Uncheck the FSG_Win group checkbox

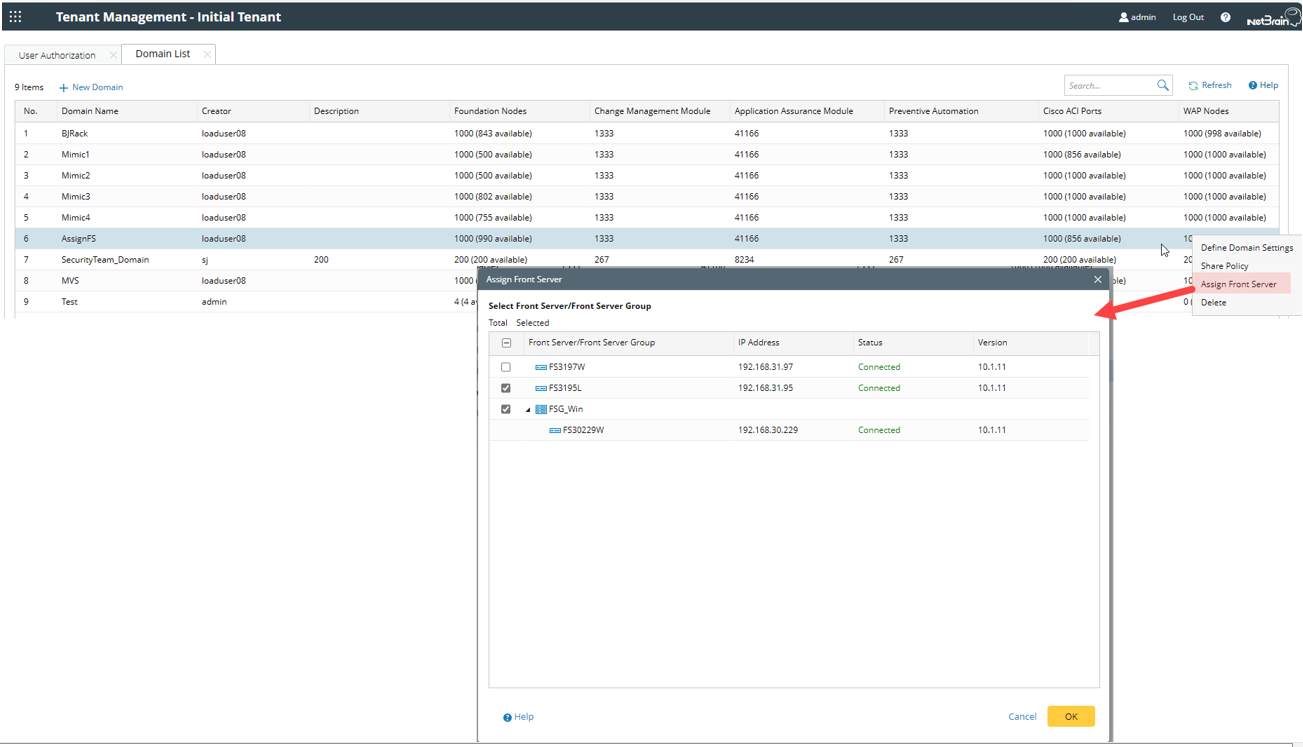coord(506,409)
